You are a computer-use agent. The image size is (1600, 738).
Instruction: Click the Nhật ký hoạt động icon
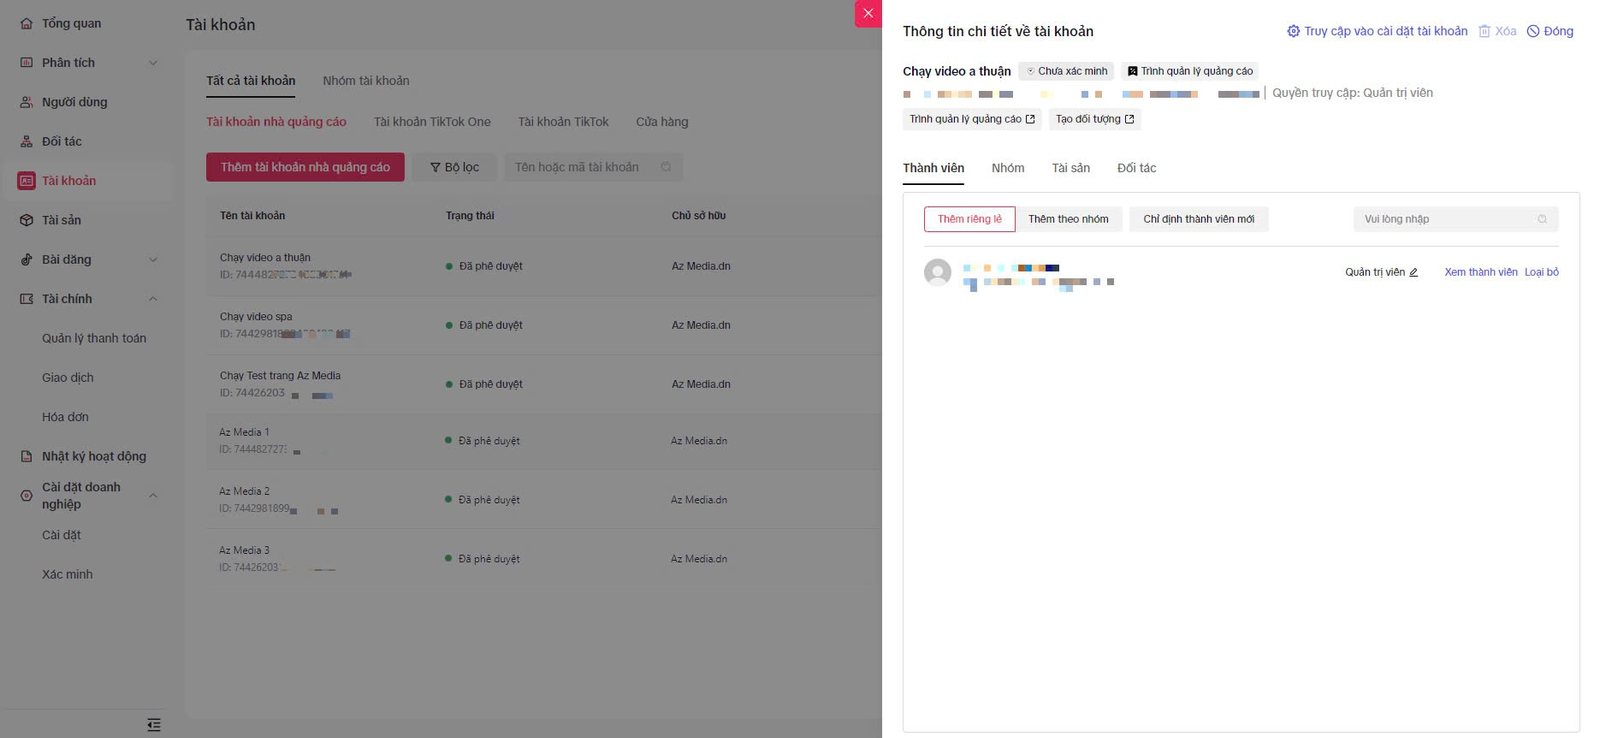26,456
